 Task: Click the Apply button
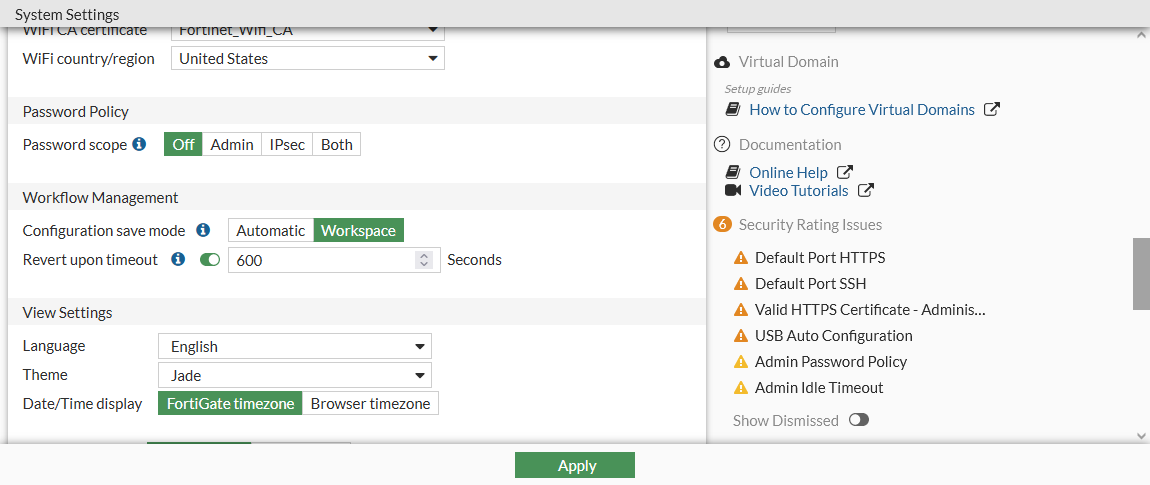pos(575,465)
